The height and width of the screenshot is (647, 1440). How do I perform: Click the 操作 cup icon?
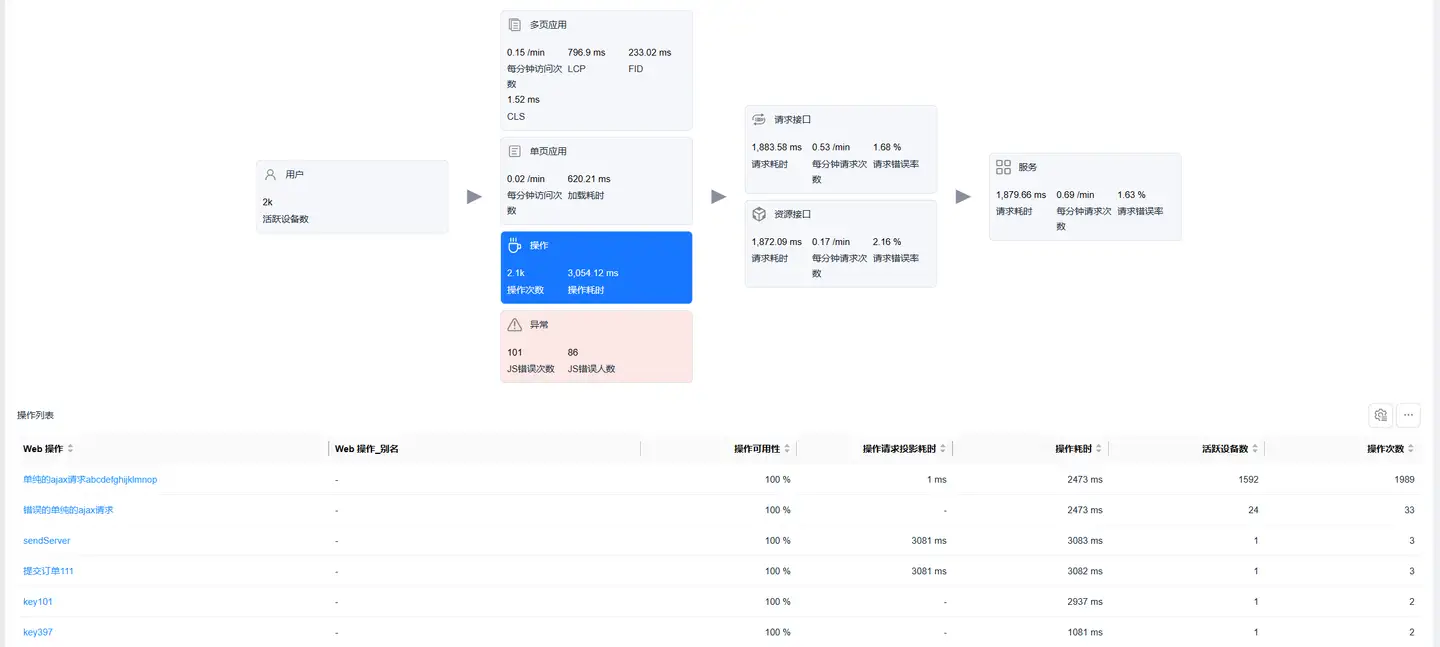pyautogui.click(x=515, y=245)
